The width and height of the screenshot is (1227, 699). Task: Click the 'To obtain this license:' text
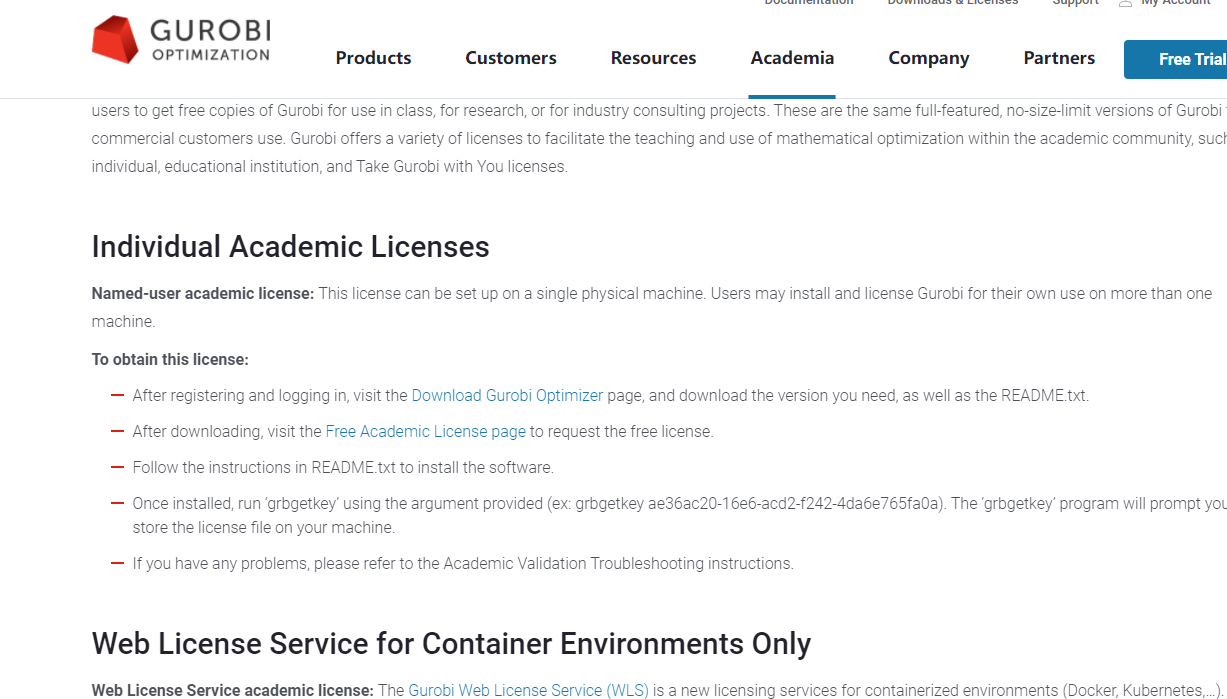pos(170,359)
